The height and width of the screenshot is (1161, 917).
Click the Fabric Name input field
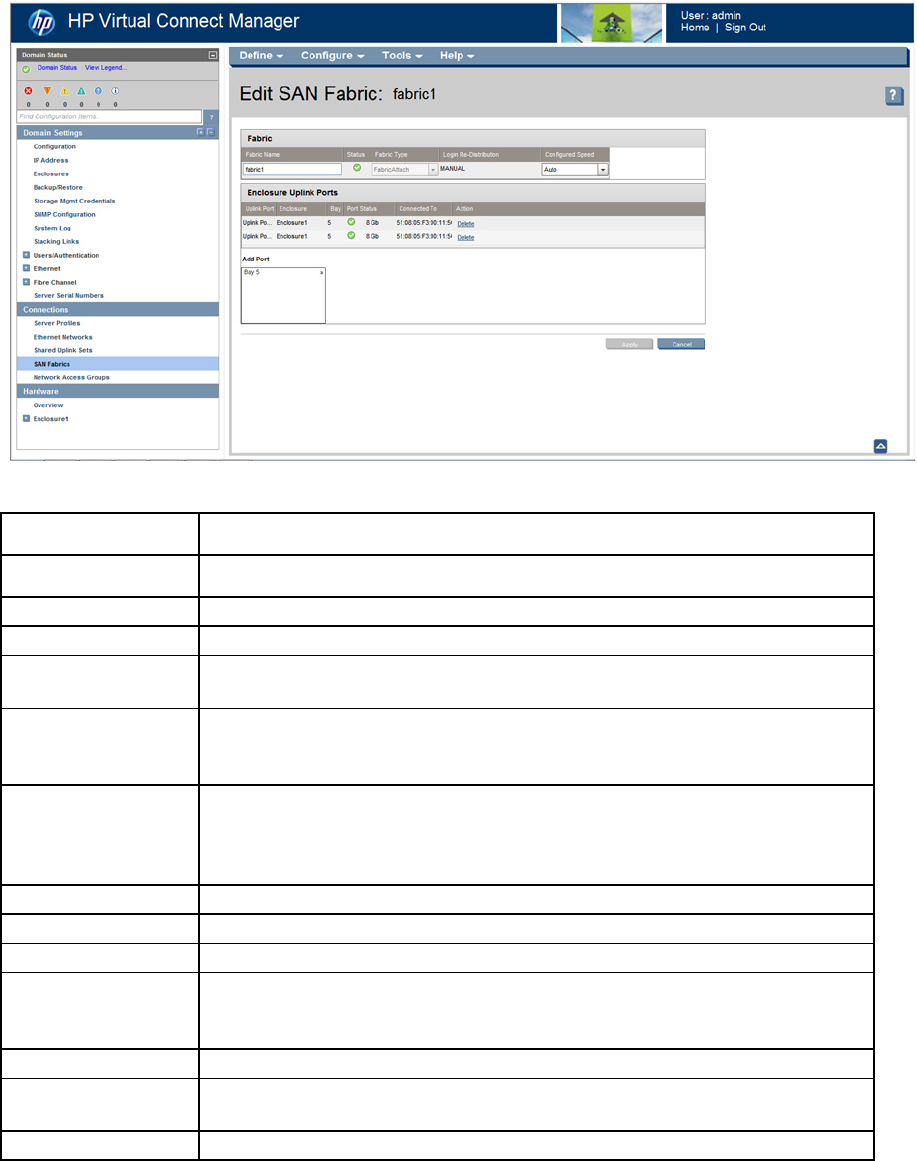pos(292,170)
